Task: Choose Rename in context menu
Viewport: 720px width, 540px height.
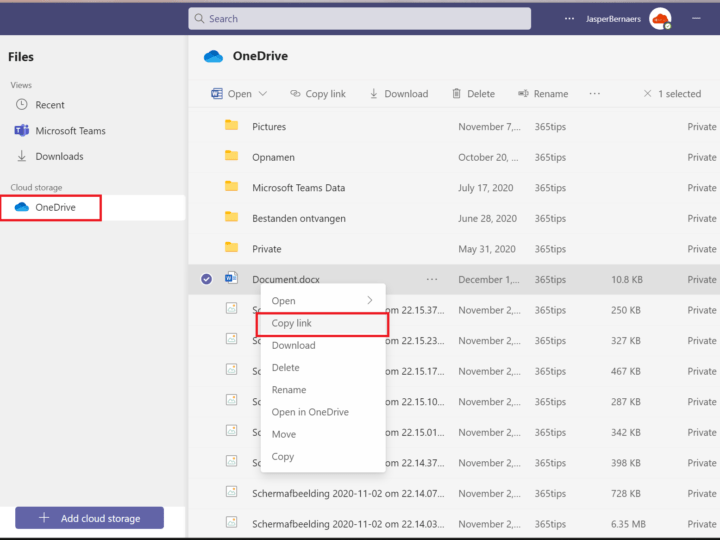Action: click(x=323, y=390)
